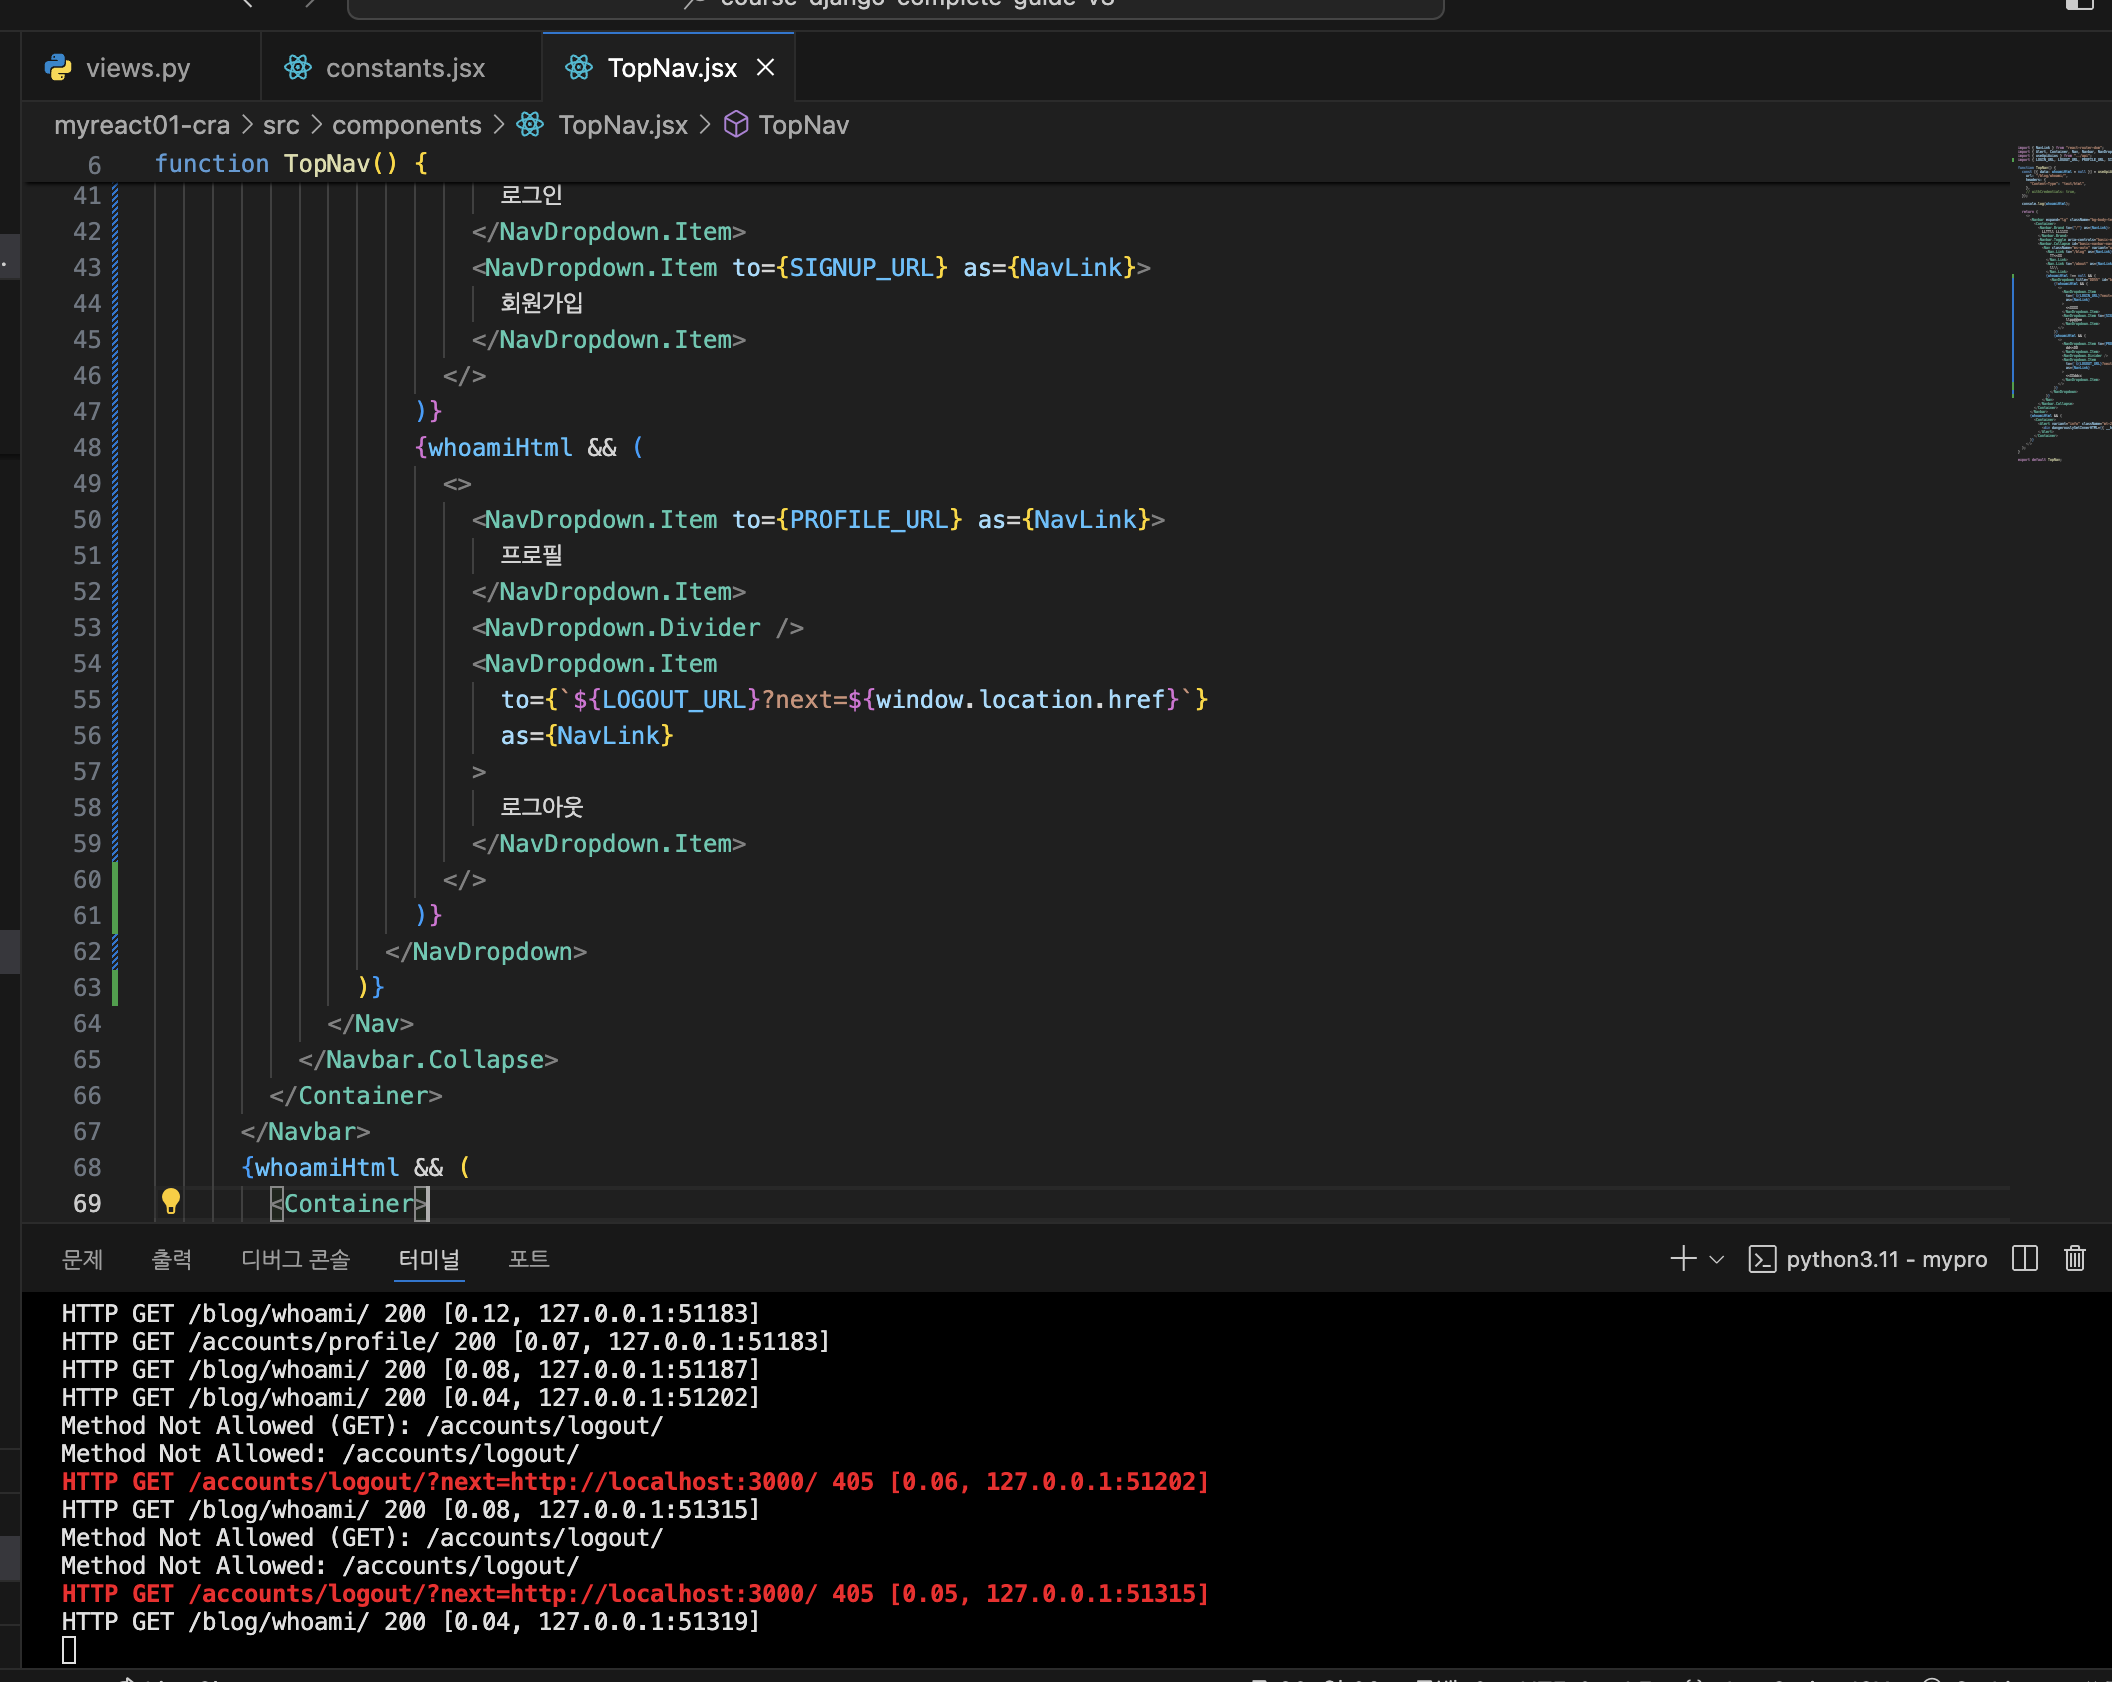
Task: Click the python3.11 - mypro terminal label
Action: [1887, 1259]
